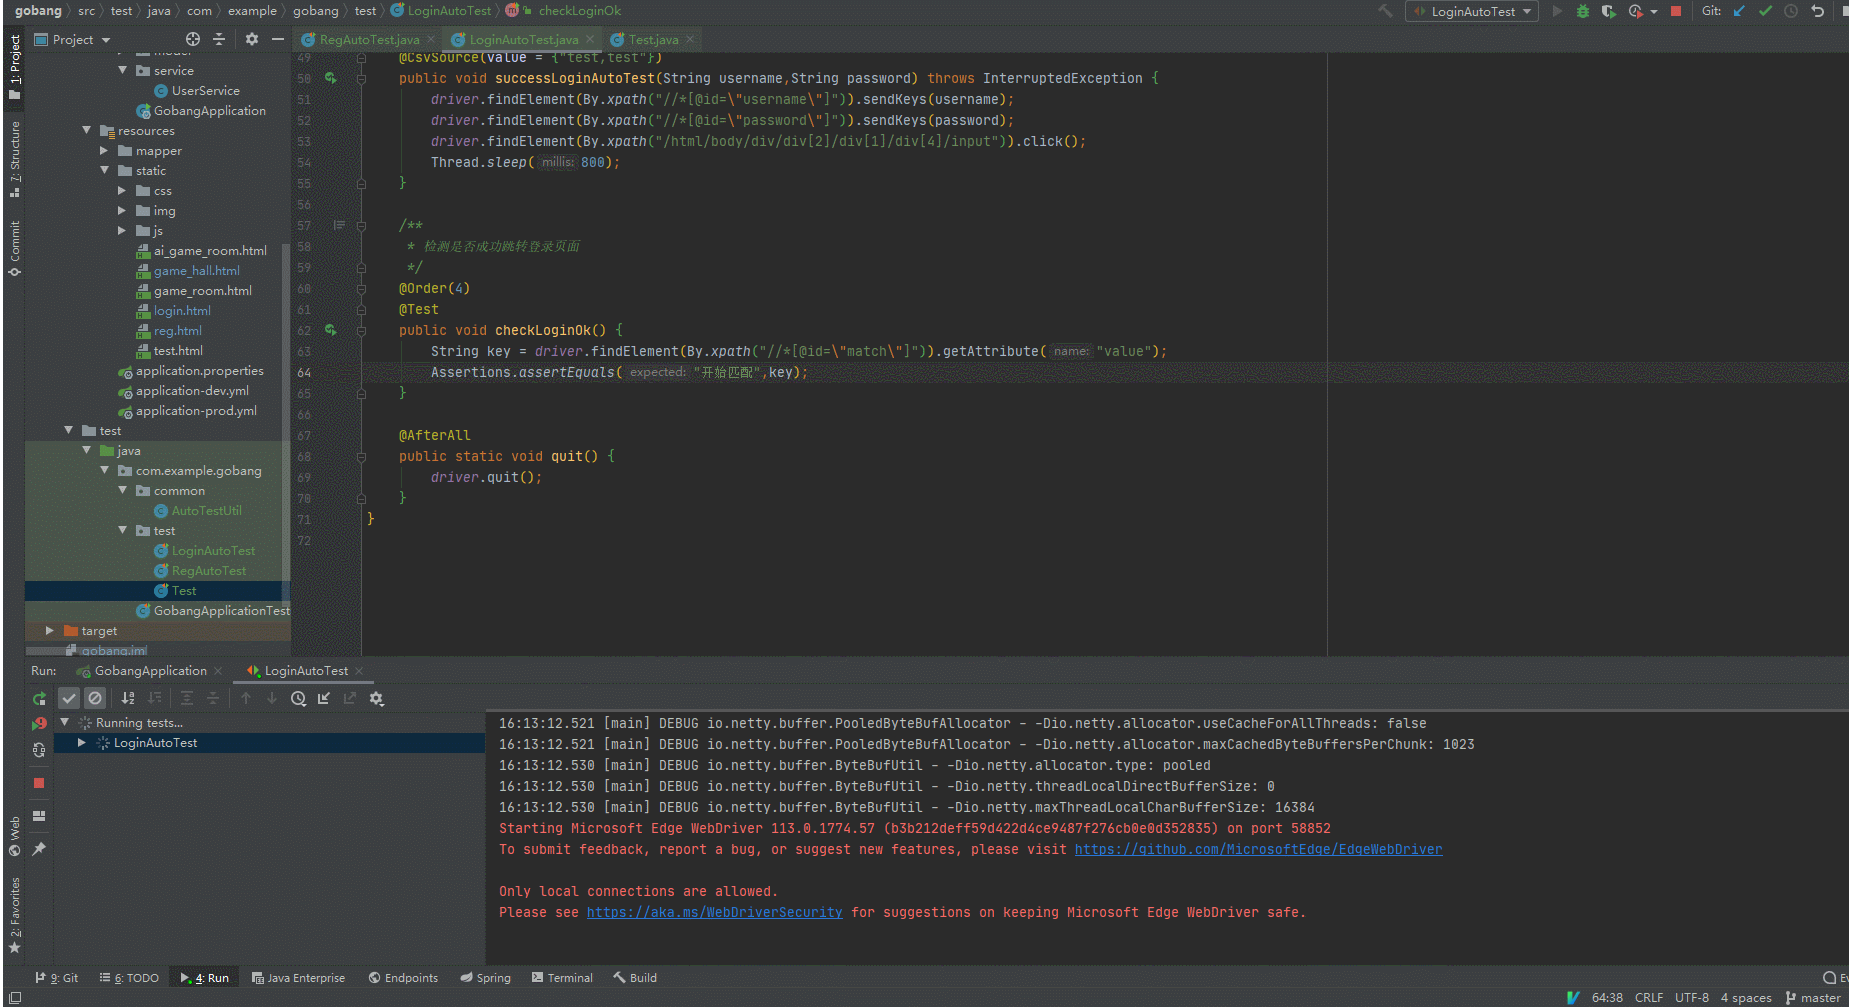1849x1007 pixels.
Task: Toggle the Commit side tool window
Action: coord(14,248)
